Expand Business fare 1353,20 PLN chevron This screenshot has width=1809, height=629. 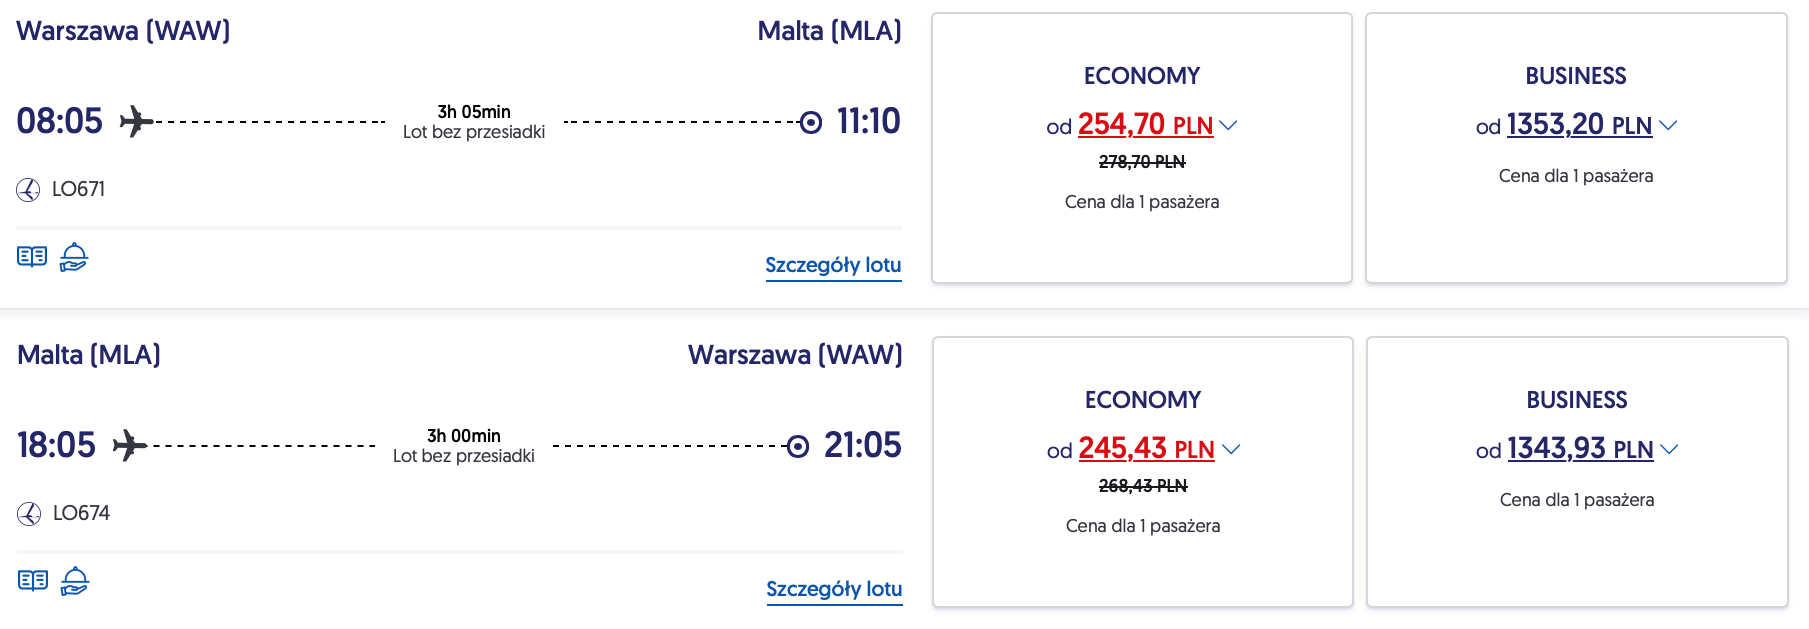pos(1668,125)
